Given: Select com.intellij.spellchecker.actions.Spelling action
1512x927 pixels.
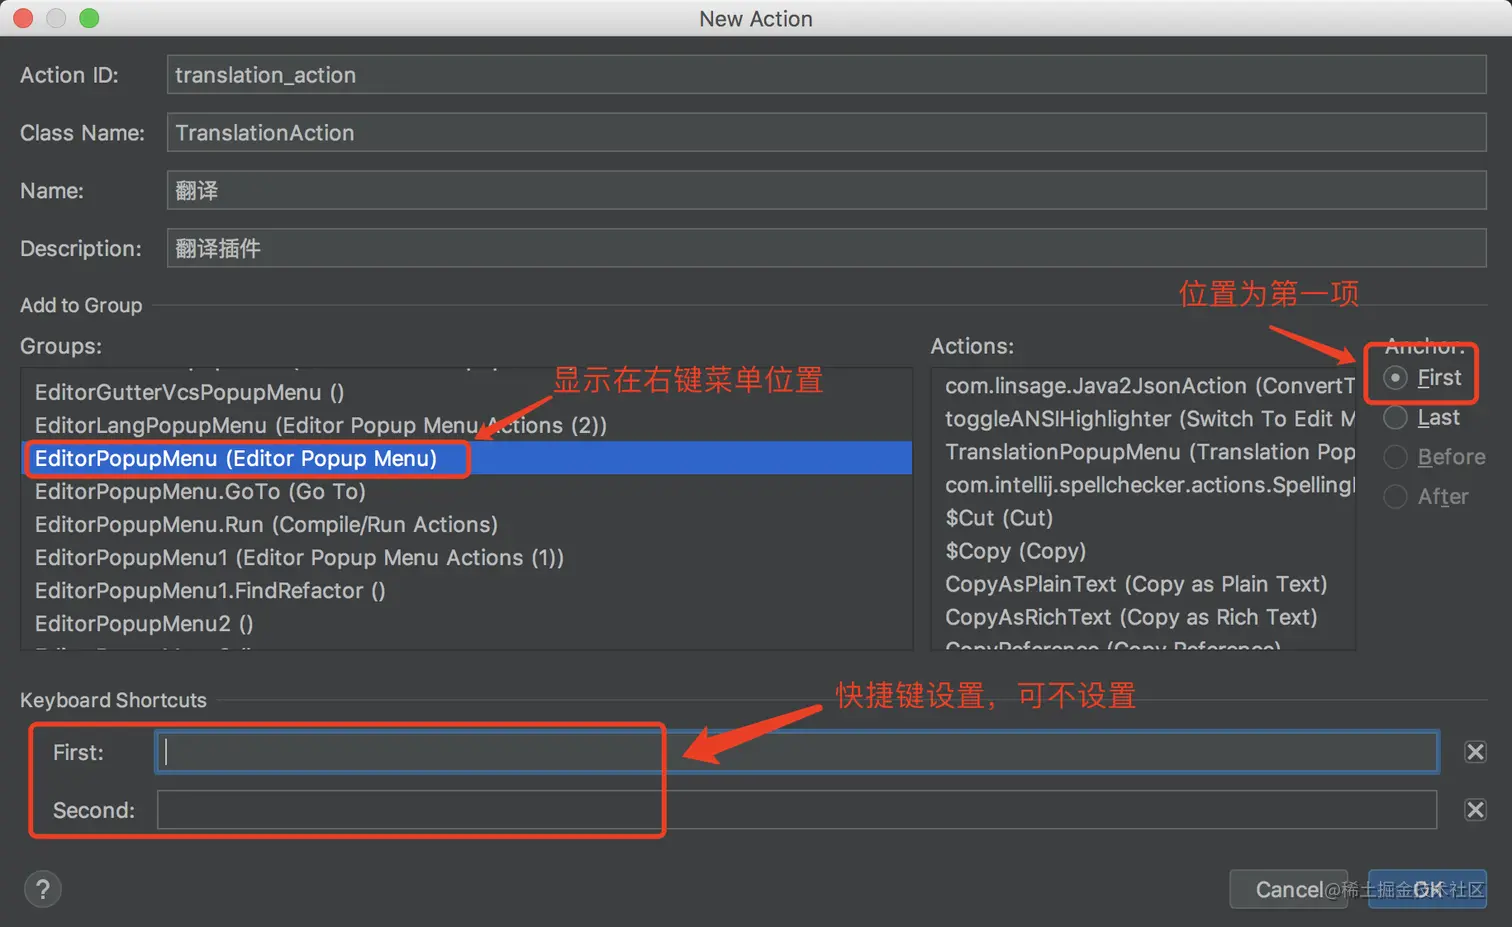Looking at the screenshot, I should pos(1143,485).
